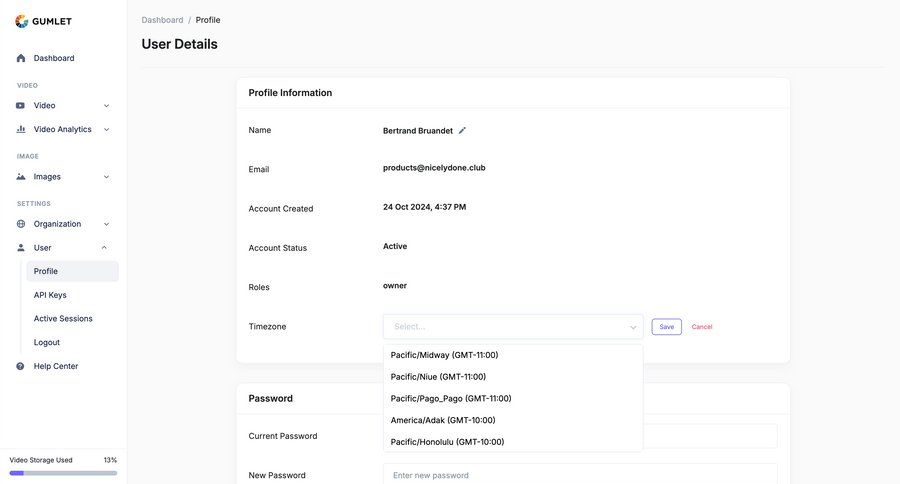900x484 pixels.
Task: Click the 13% storage usage value
Action: 110,460
